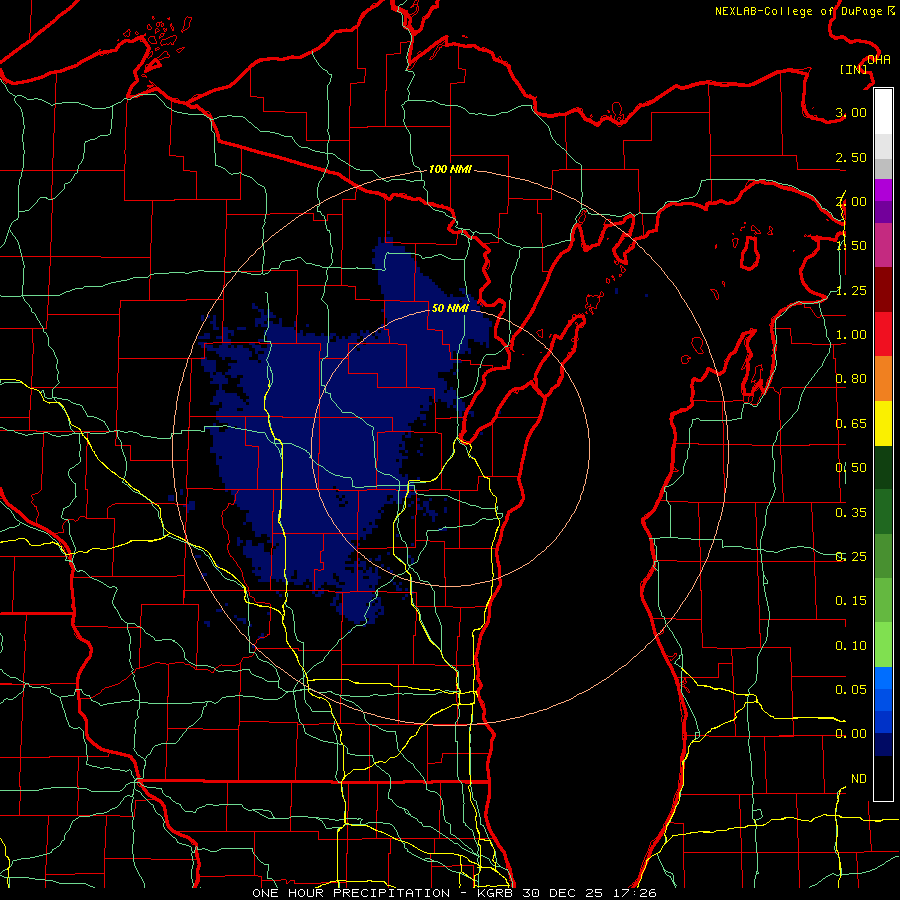Viewport: 900px width, 900px height.
Task: Click the NEXLAB-College of DuPage credit text
Action: (798, 11)
